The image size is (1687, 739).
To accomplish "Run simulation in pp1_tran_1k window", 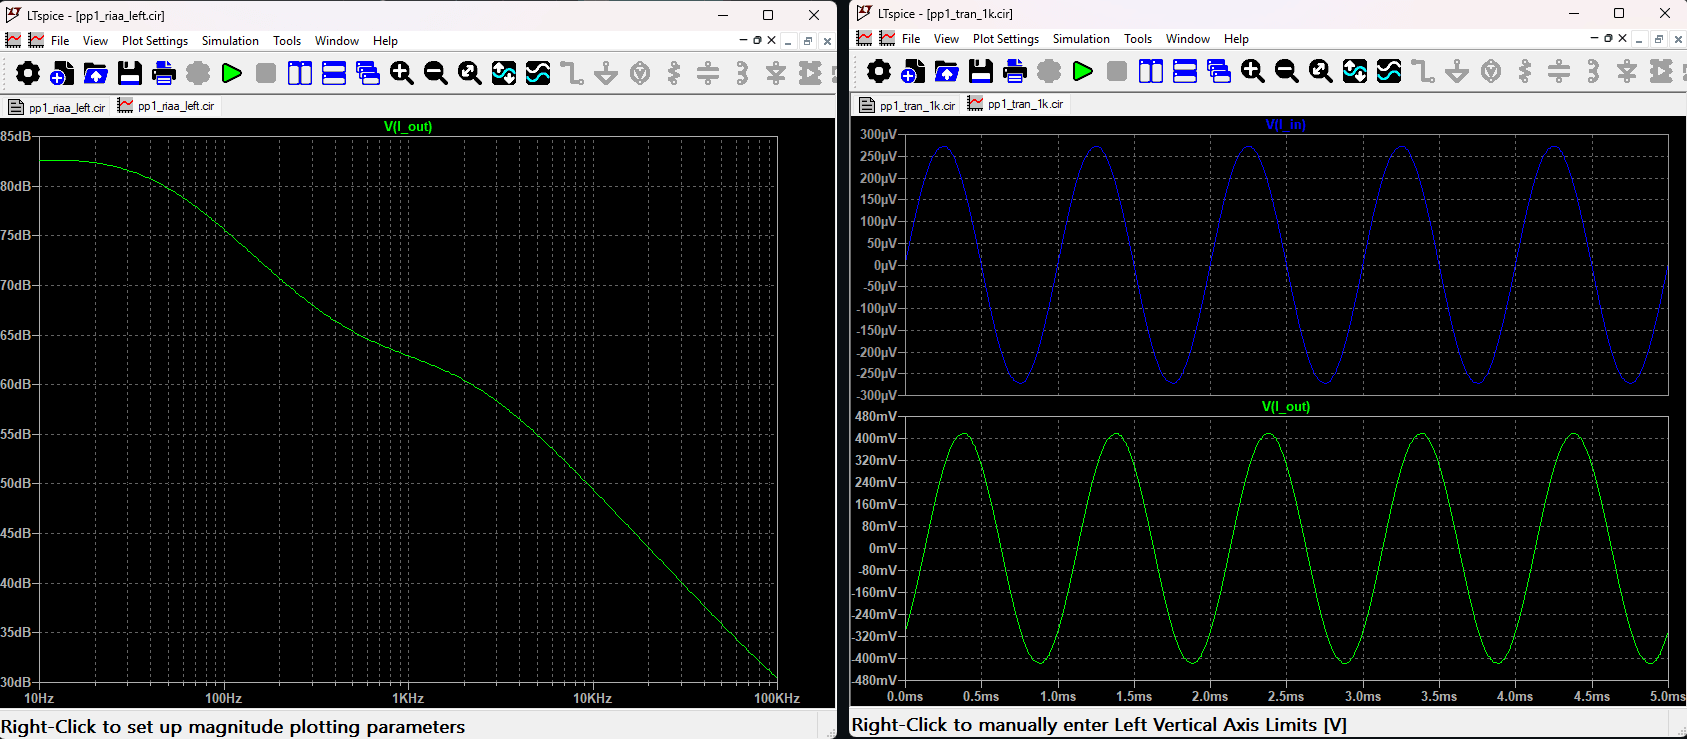I will [x=1083, y=71].
